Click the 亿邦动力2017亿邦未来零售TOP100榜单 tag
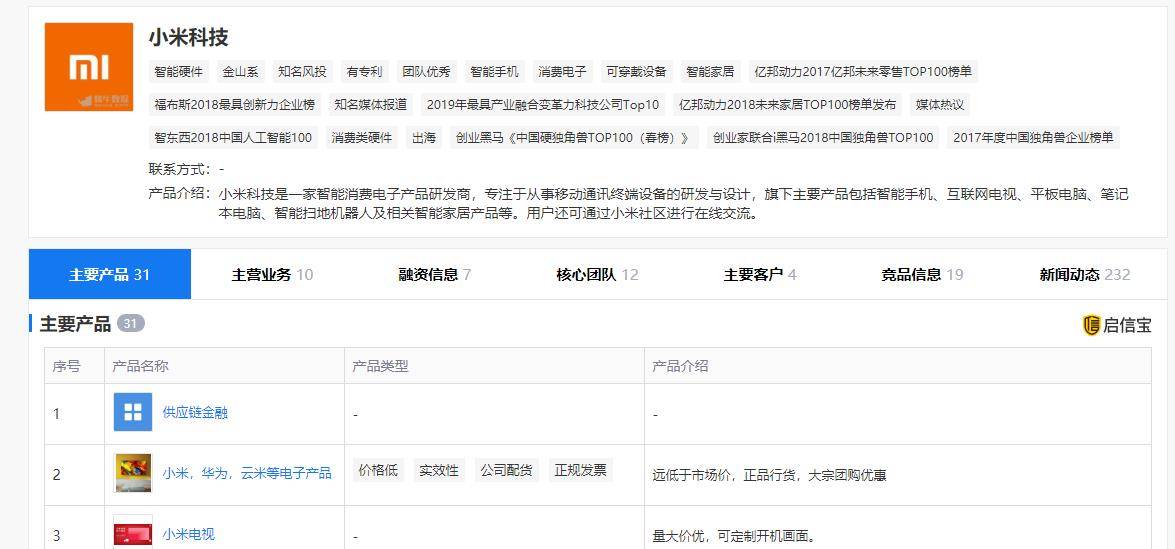The height and width of the screenshot is (549, 1175). 863,72
